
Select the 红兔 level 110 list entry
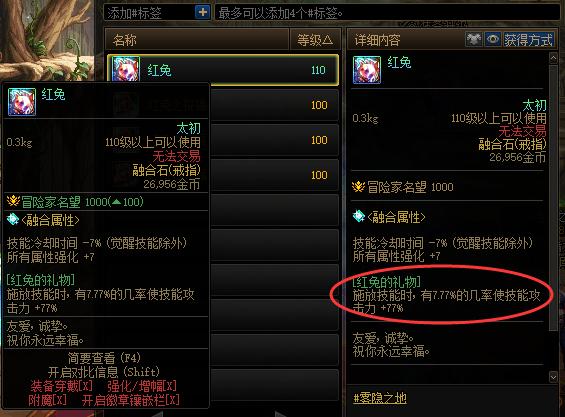[223, 70]
